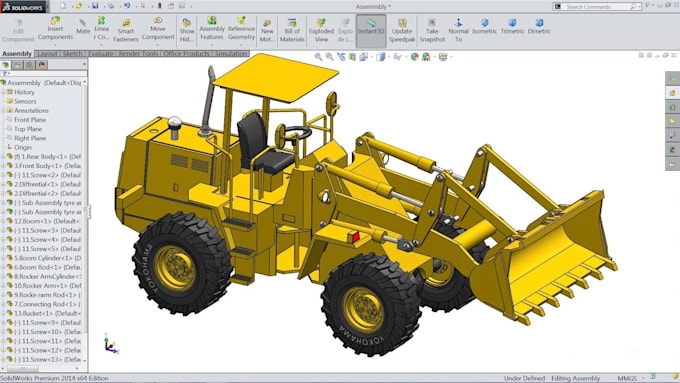Open the Assembly Features dropdown arrow
The image size is (680, 383).
tap(212, 44)
